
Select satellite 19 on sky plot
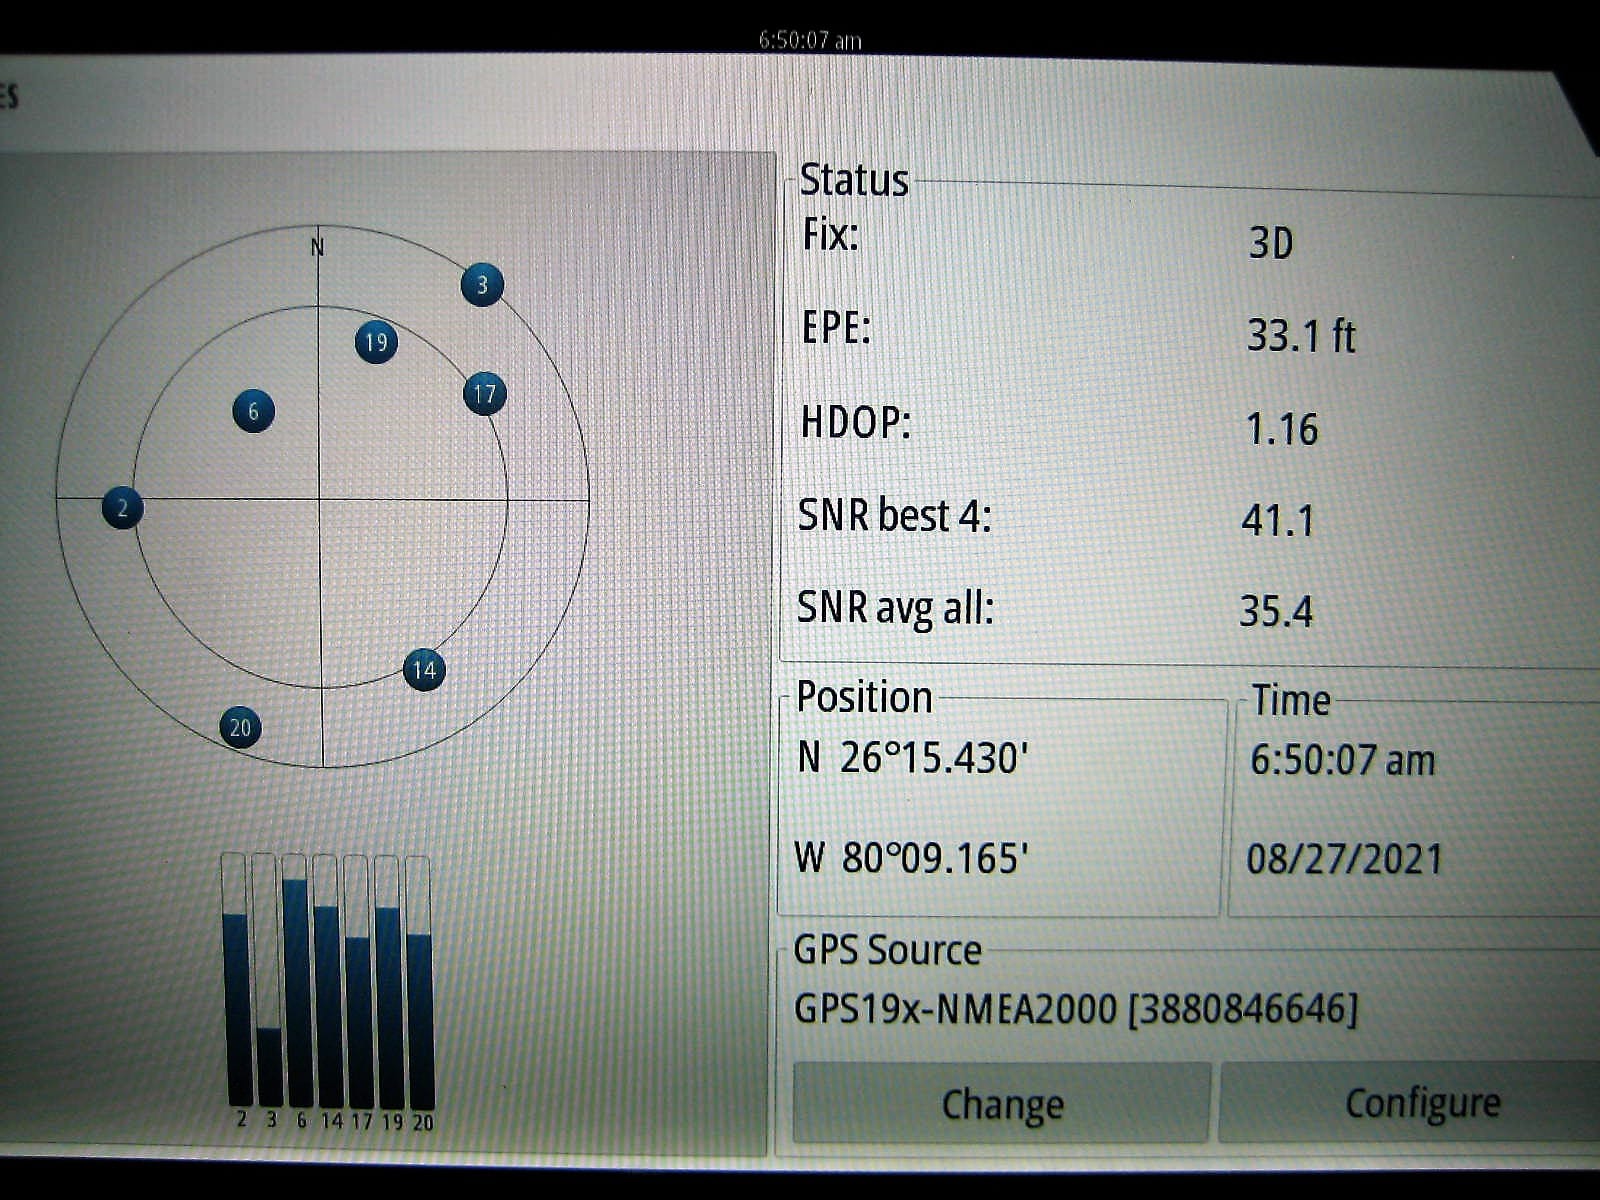click(376, 343)
